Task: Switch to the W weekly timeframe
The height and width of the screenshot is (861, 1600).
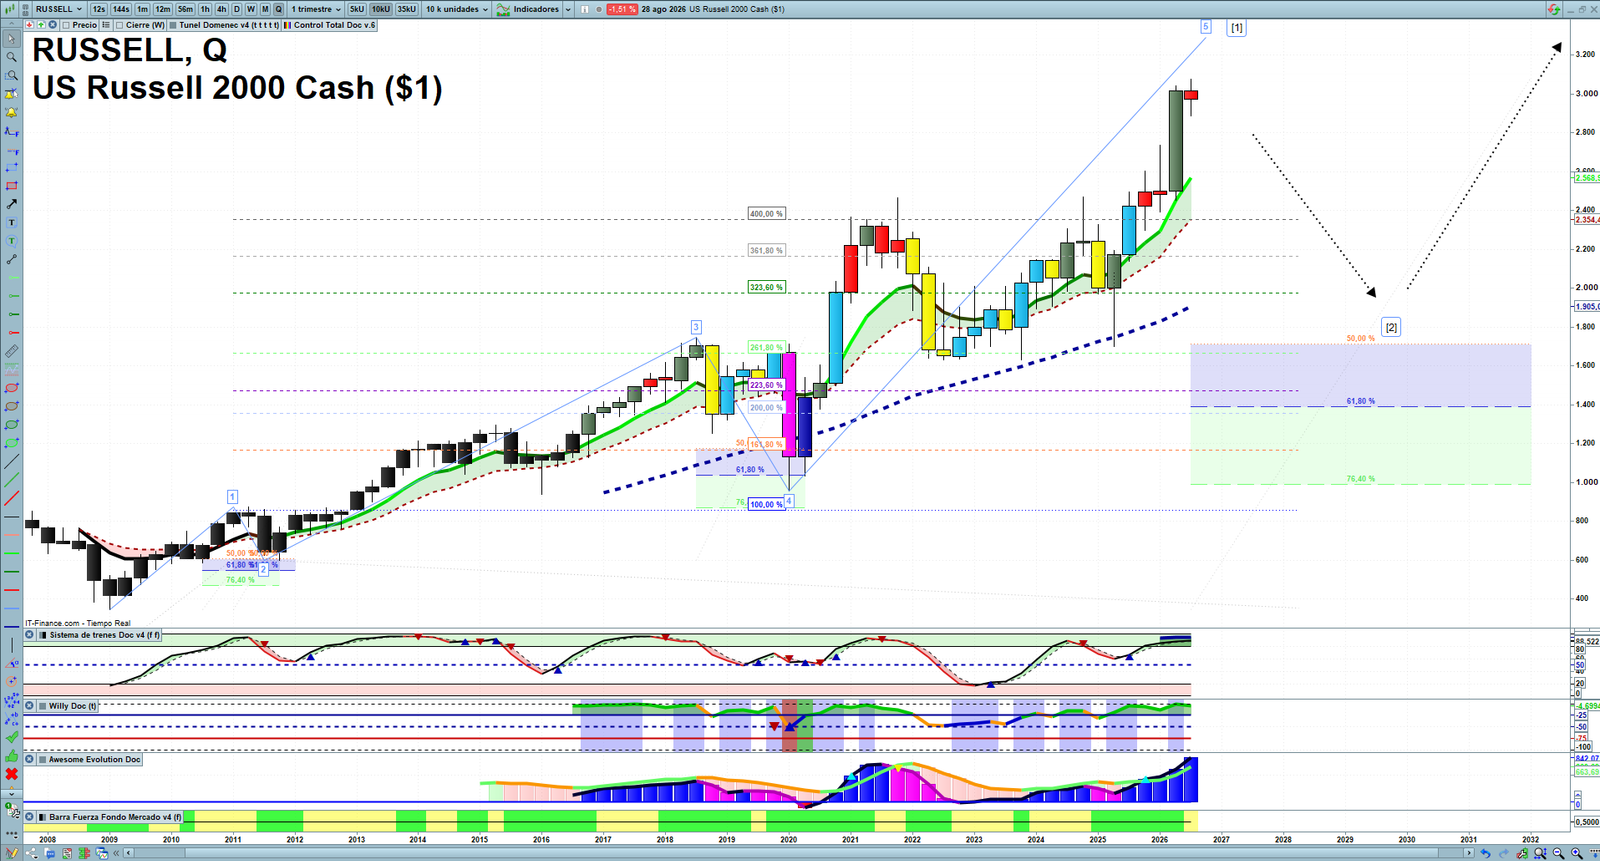Action: click(x=251, y=9)
